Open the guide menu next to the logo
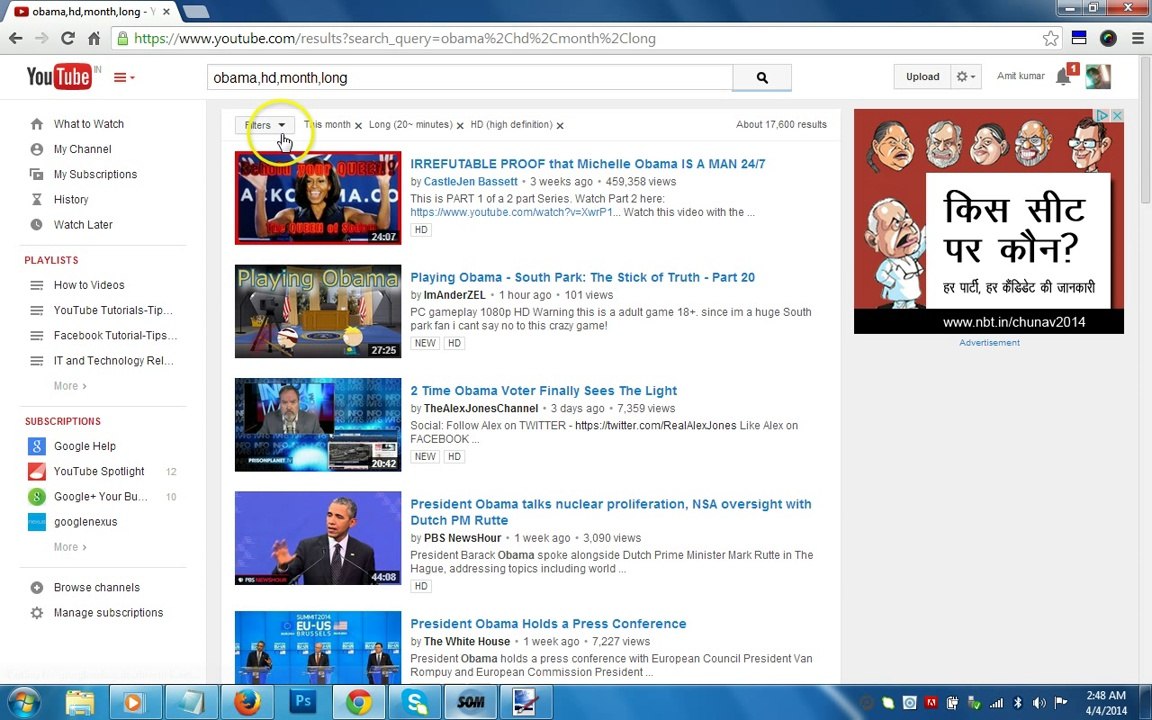The image size is (1152, 720). pyautogui.click(x=123, y=77)
